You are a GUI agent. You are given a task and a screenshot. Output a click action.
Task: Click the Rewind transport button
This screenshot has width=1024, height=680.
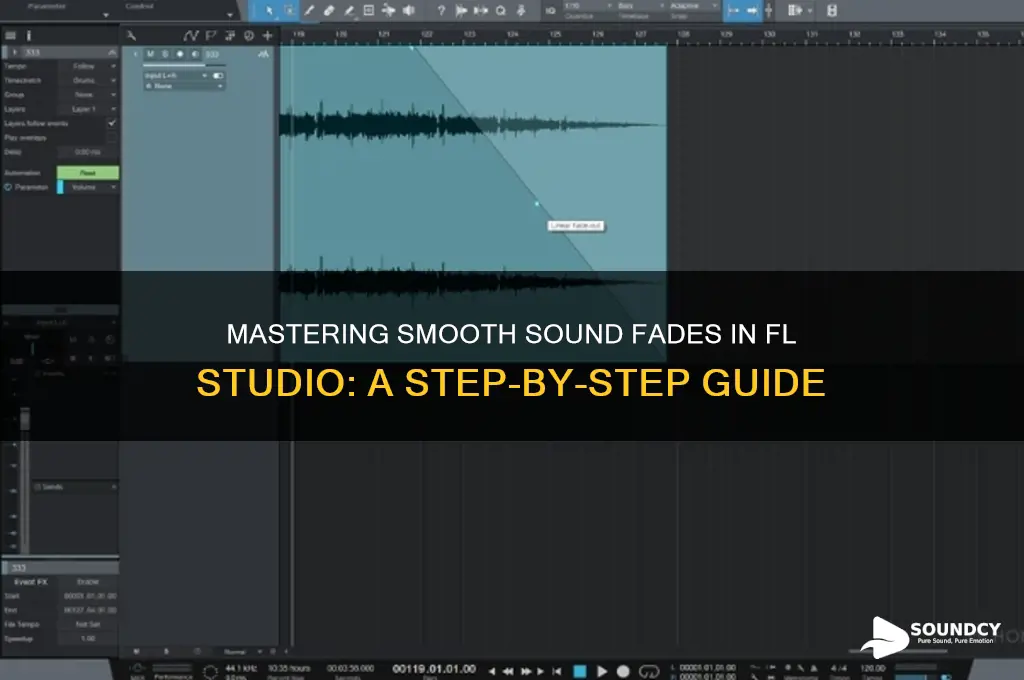[x=507, y=671]
